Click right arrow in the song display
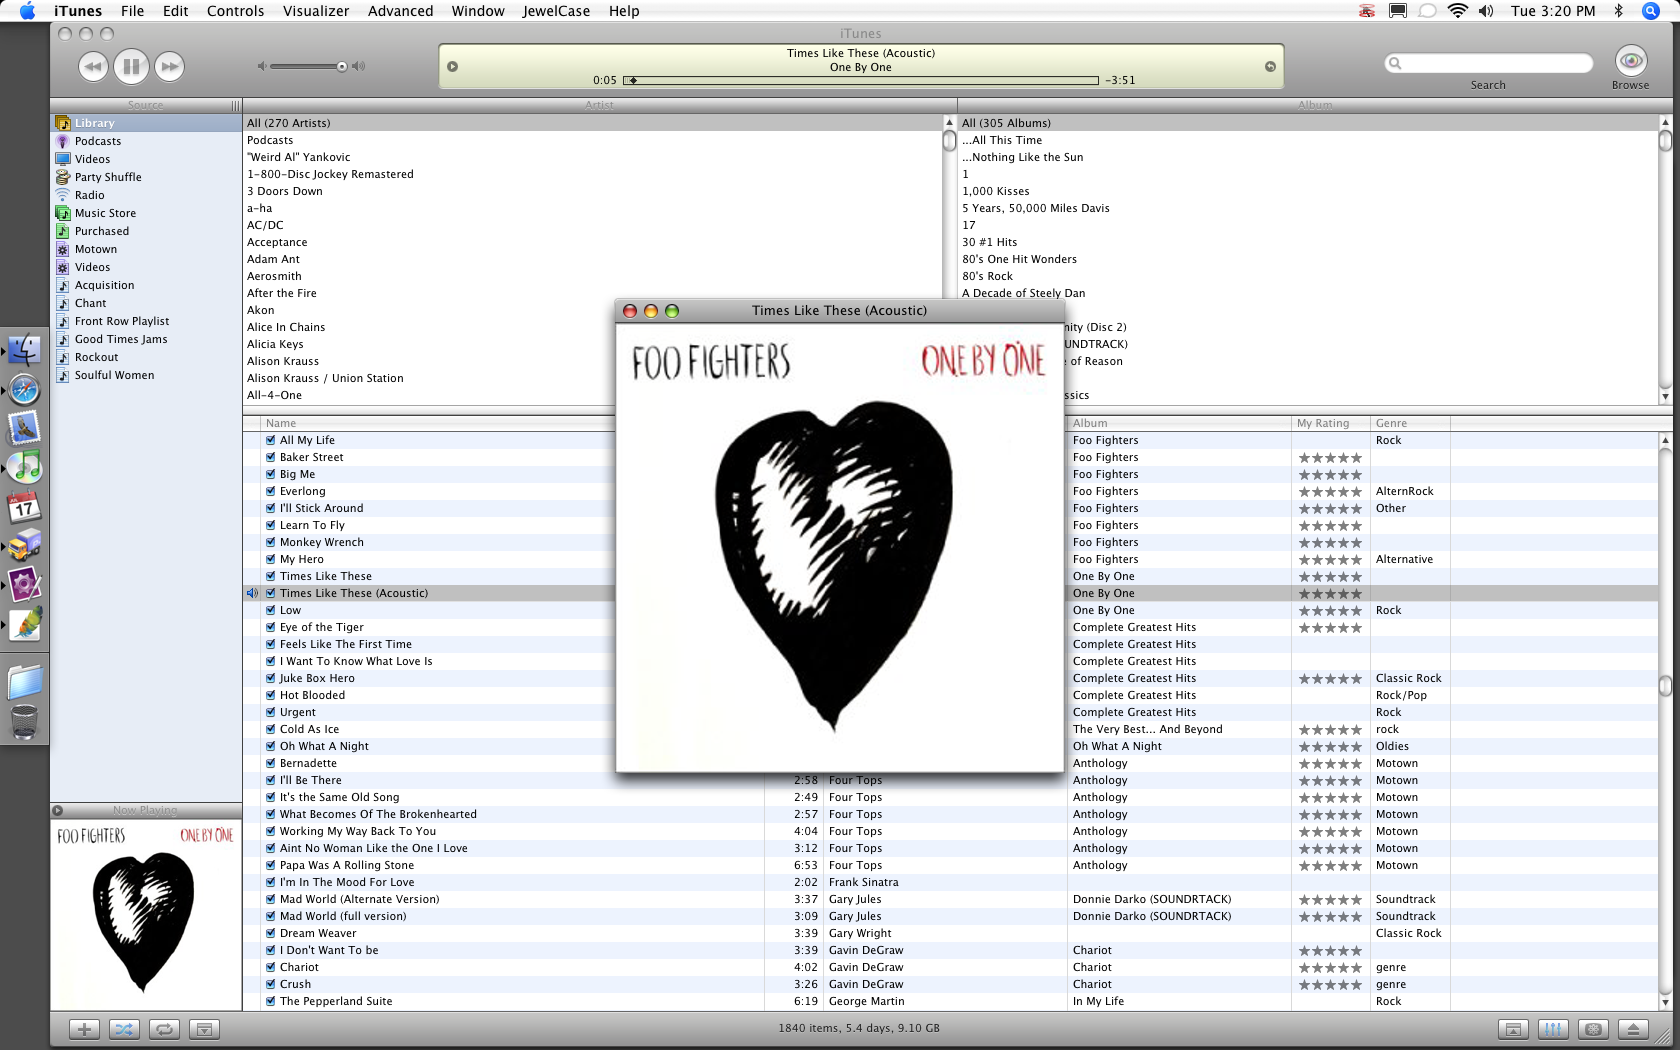Screen dimensions: 1680x1050 [x=1270, y=67]
